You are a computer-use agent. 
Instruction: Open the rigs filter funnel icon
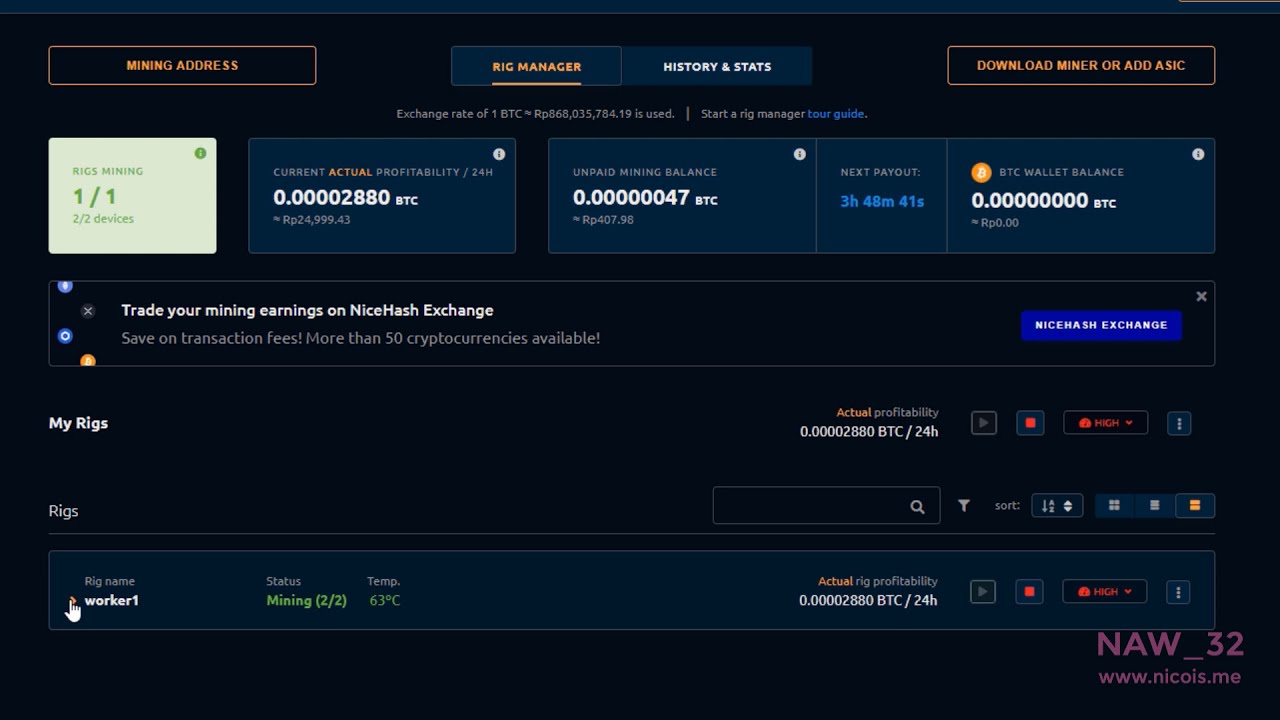(x=964, y=506)
